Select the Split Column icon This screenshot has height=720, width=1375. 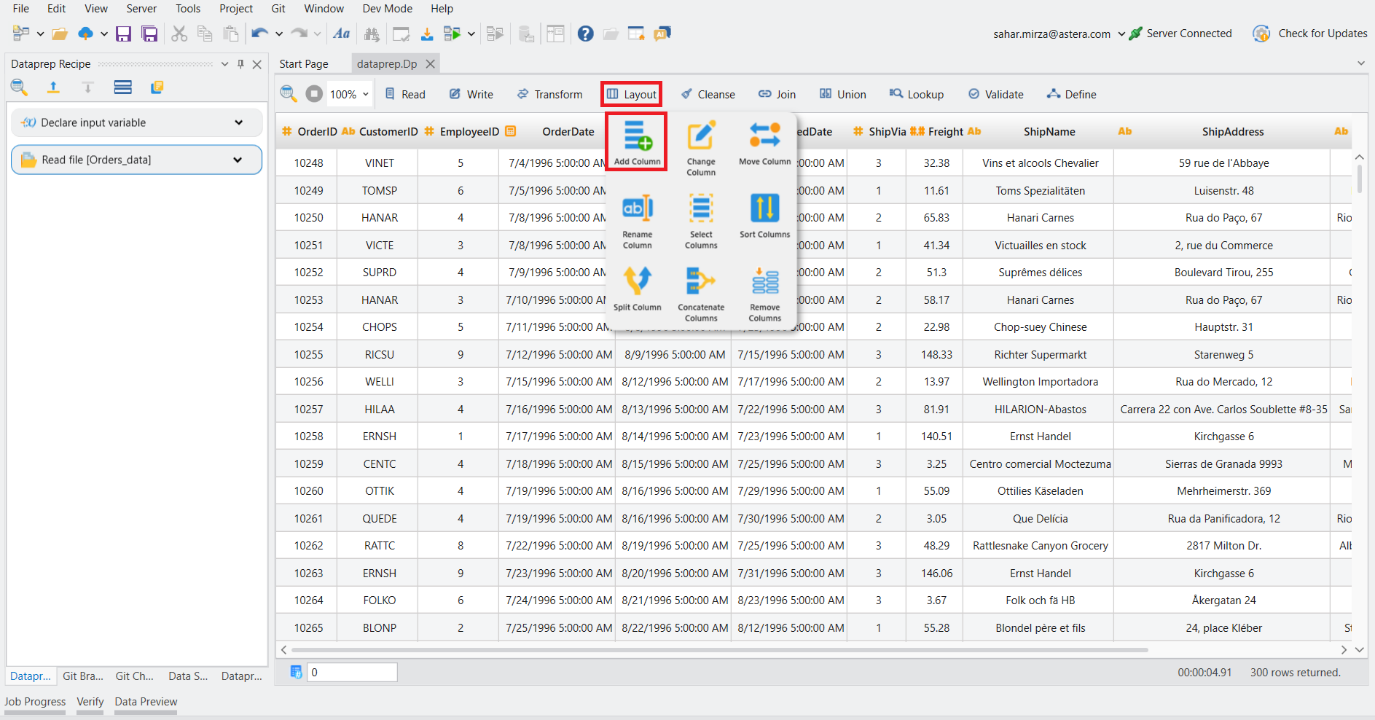[x=637, y=282]
